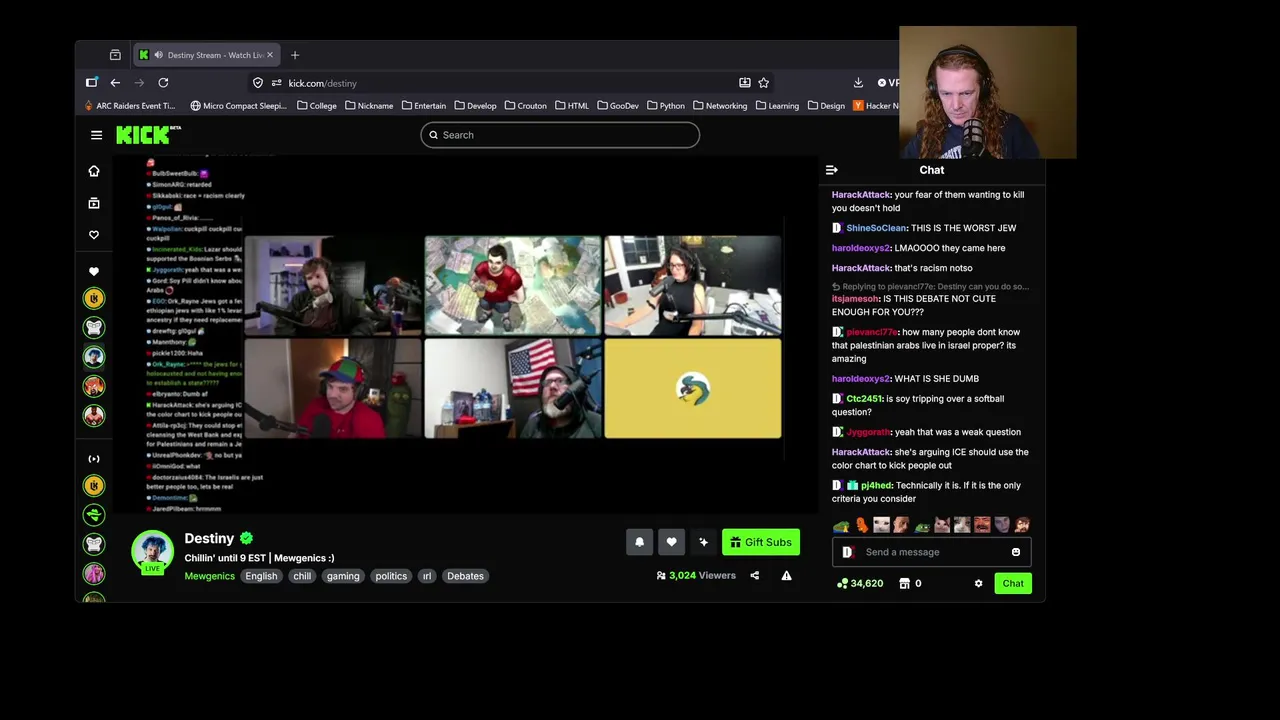Insert the Pepe praying emote

pyautogui.click(x=841, y=525)
